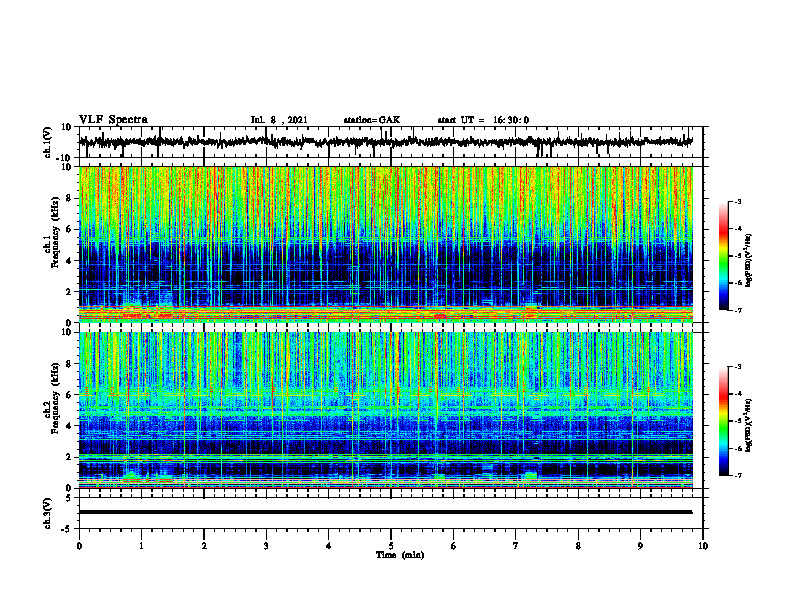Click the 'Time (min)' axis label

click(400, 555)
